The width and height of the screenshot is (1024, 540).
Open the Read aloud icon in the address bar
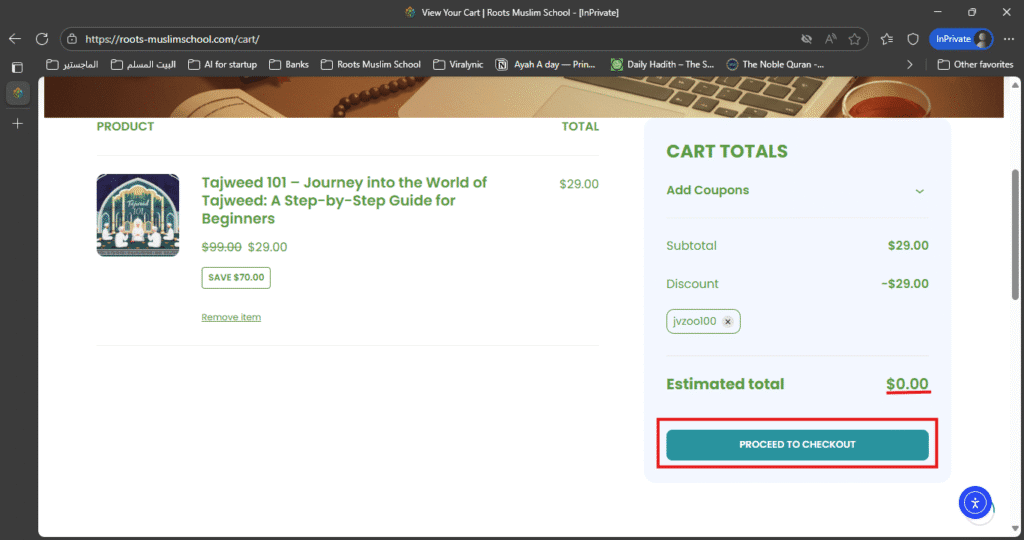tap(830, 39)
